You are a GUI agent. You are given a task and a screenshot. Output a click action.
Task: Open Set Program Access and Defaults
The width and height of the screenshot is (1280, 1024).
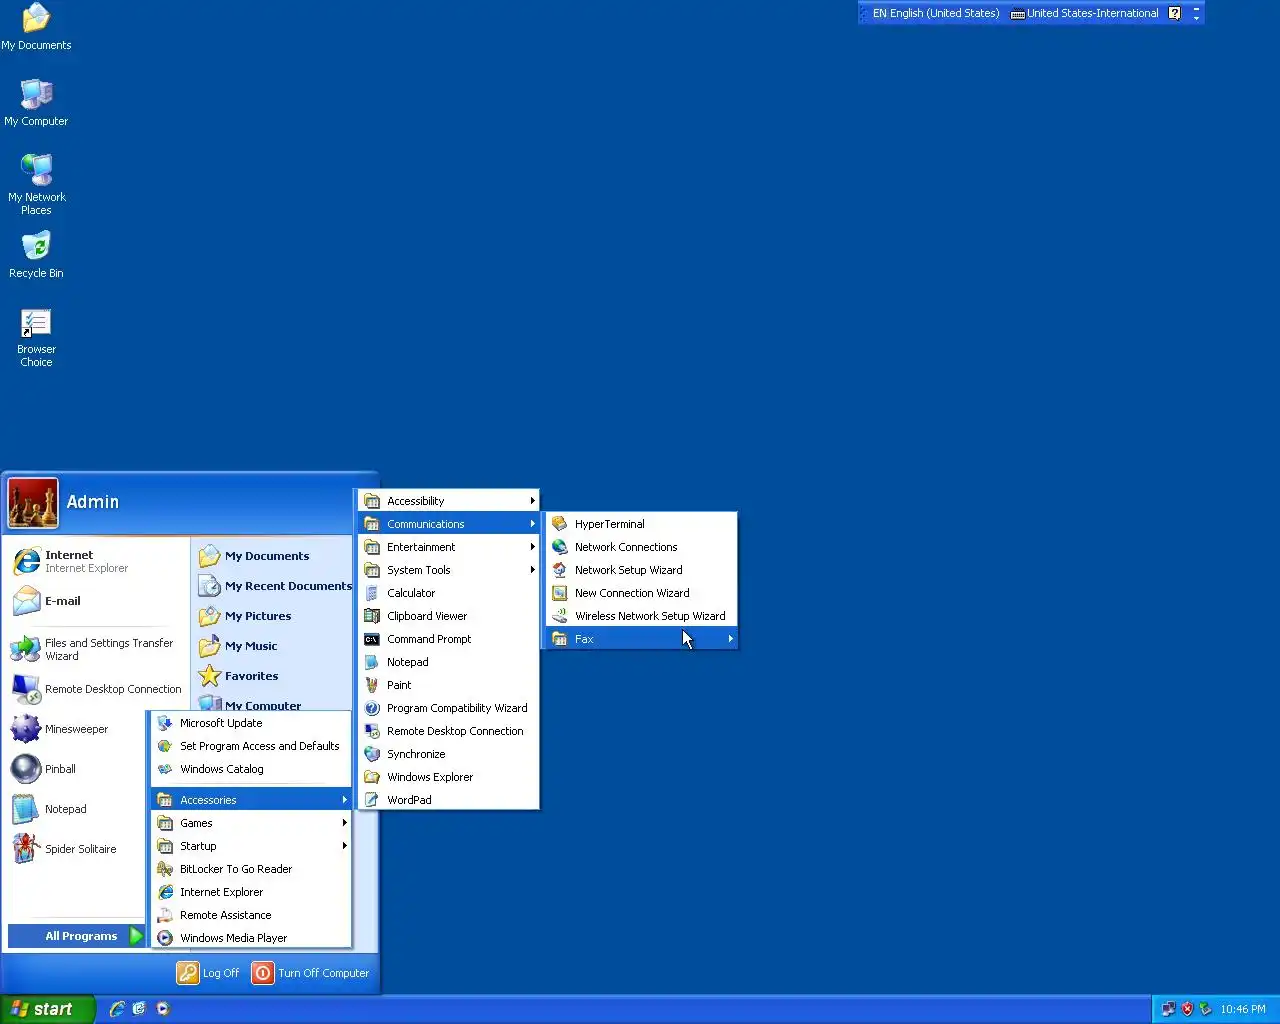coord(251,746)
